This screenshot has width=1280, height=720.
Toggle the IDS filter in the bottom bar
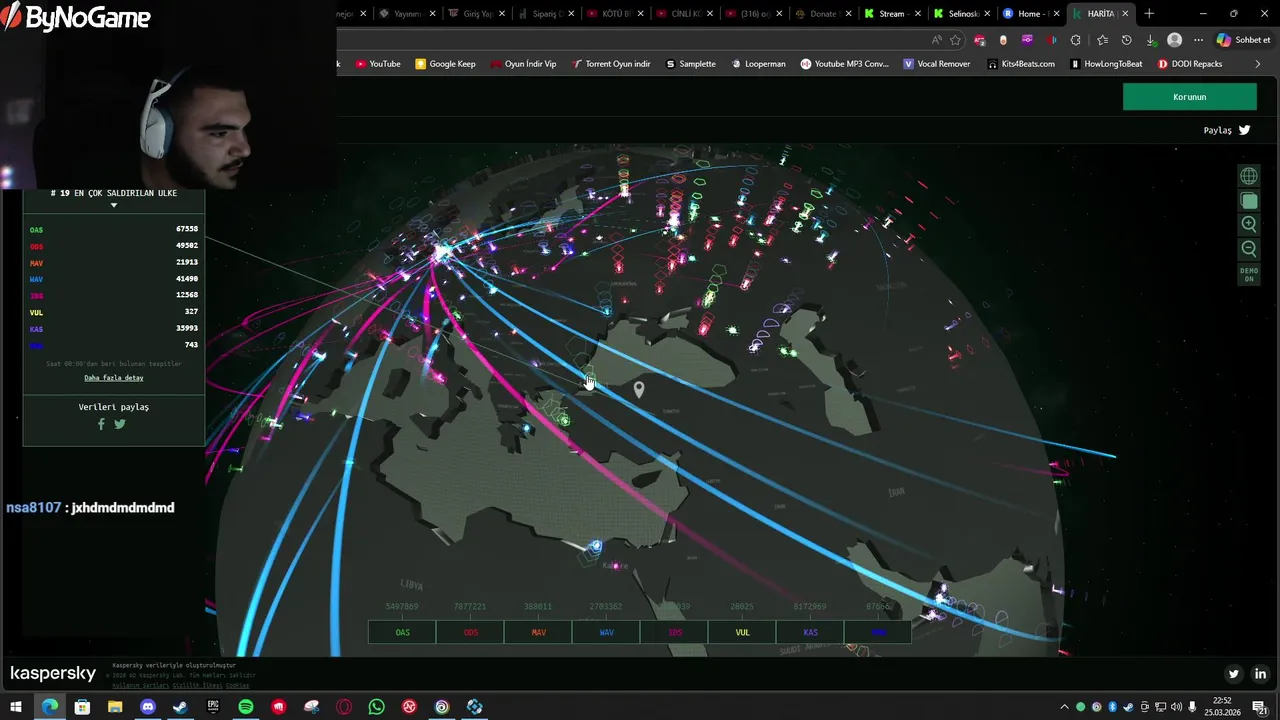pos(674,632)
